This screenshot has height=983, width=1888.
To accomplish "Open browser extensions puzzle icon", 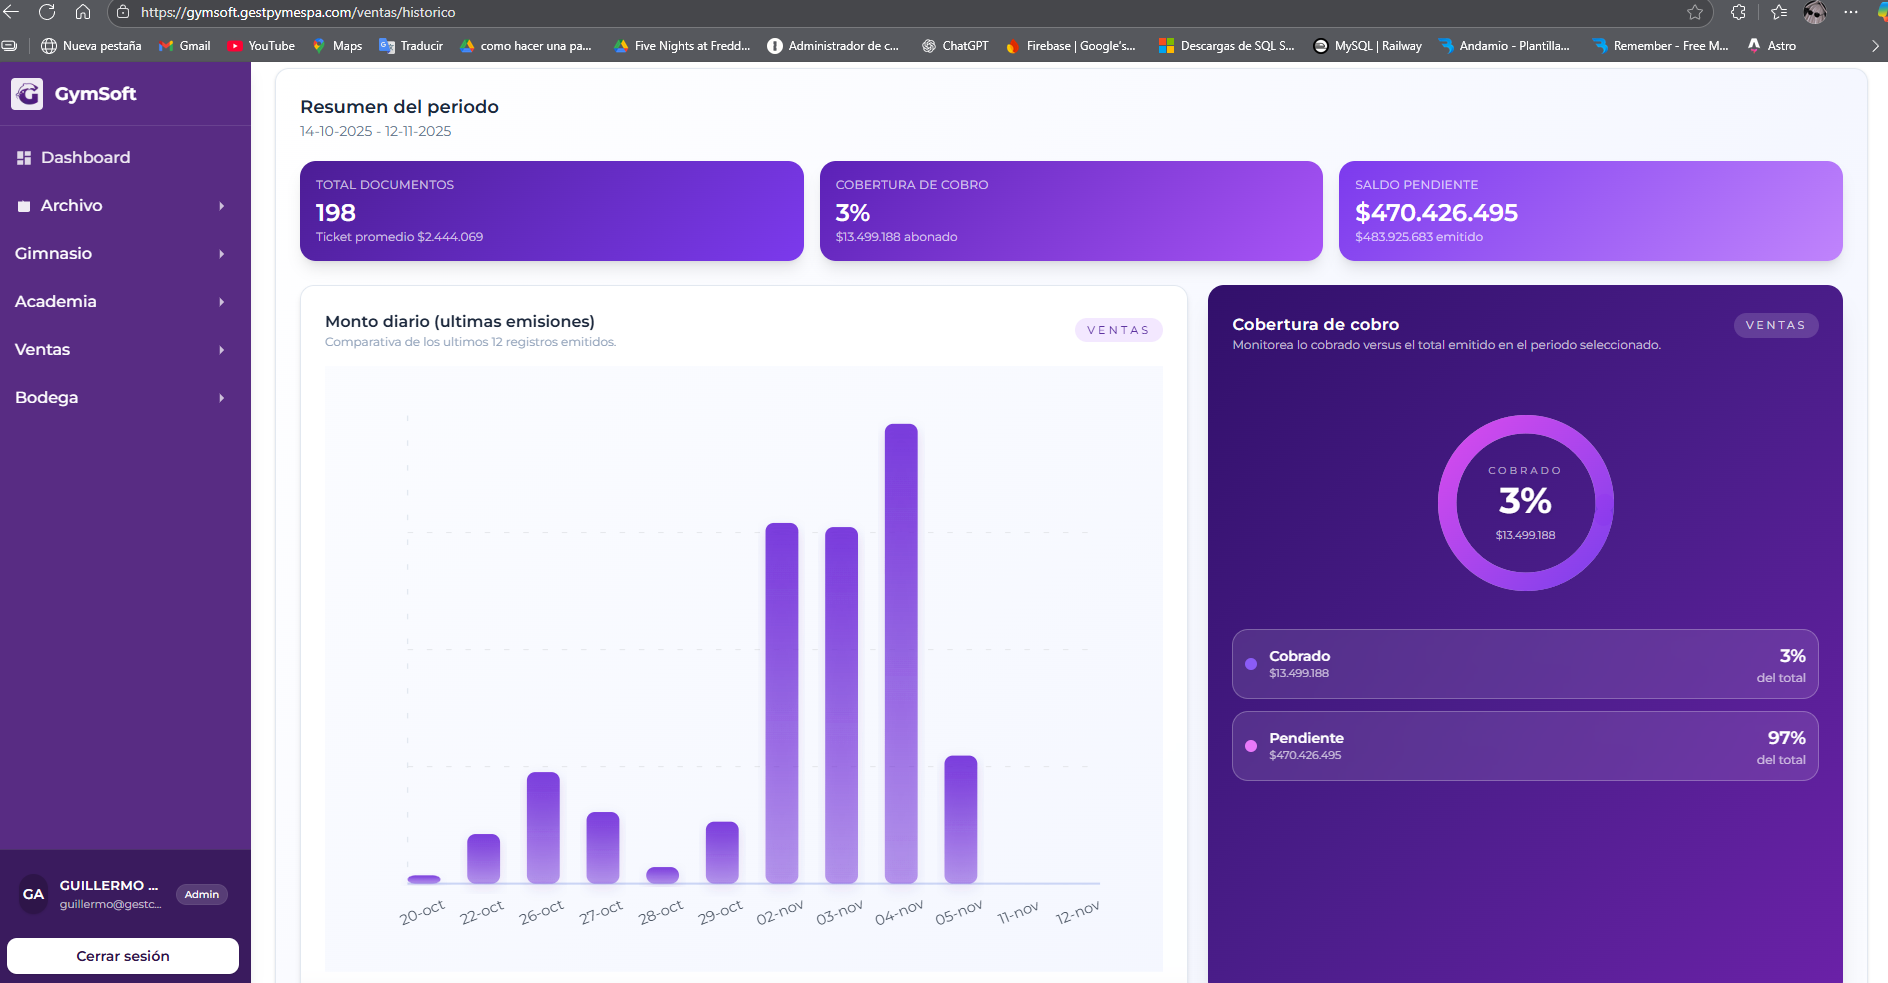I will coord(1738,12).
